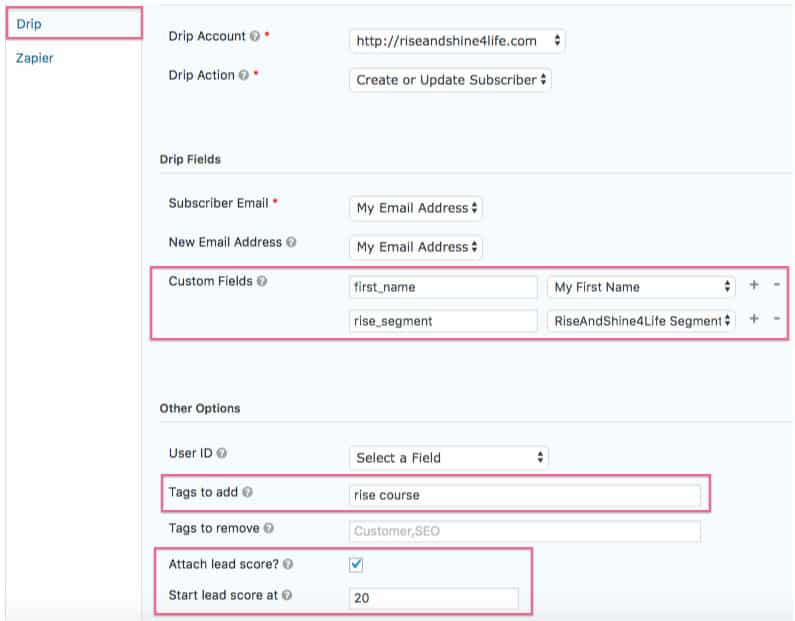Click the first_name custom field input
This screenshot has width=795, height=621.
click(443, 287)
